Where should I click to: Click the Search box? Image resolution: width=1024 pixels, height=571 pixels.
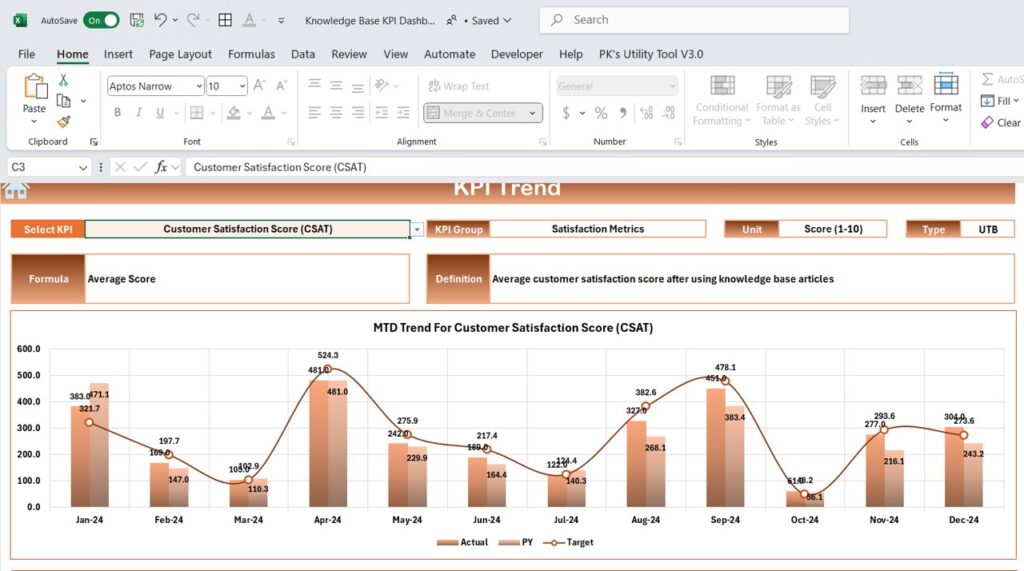click(x=694, y=20)
